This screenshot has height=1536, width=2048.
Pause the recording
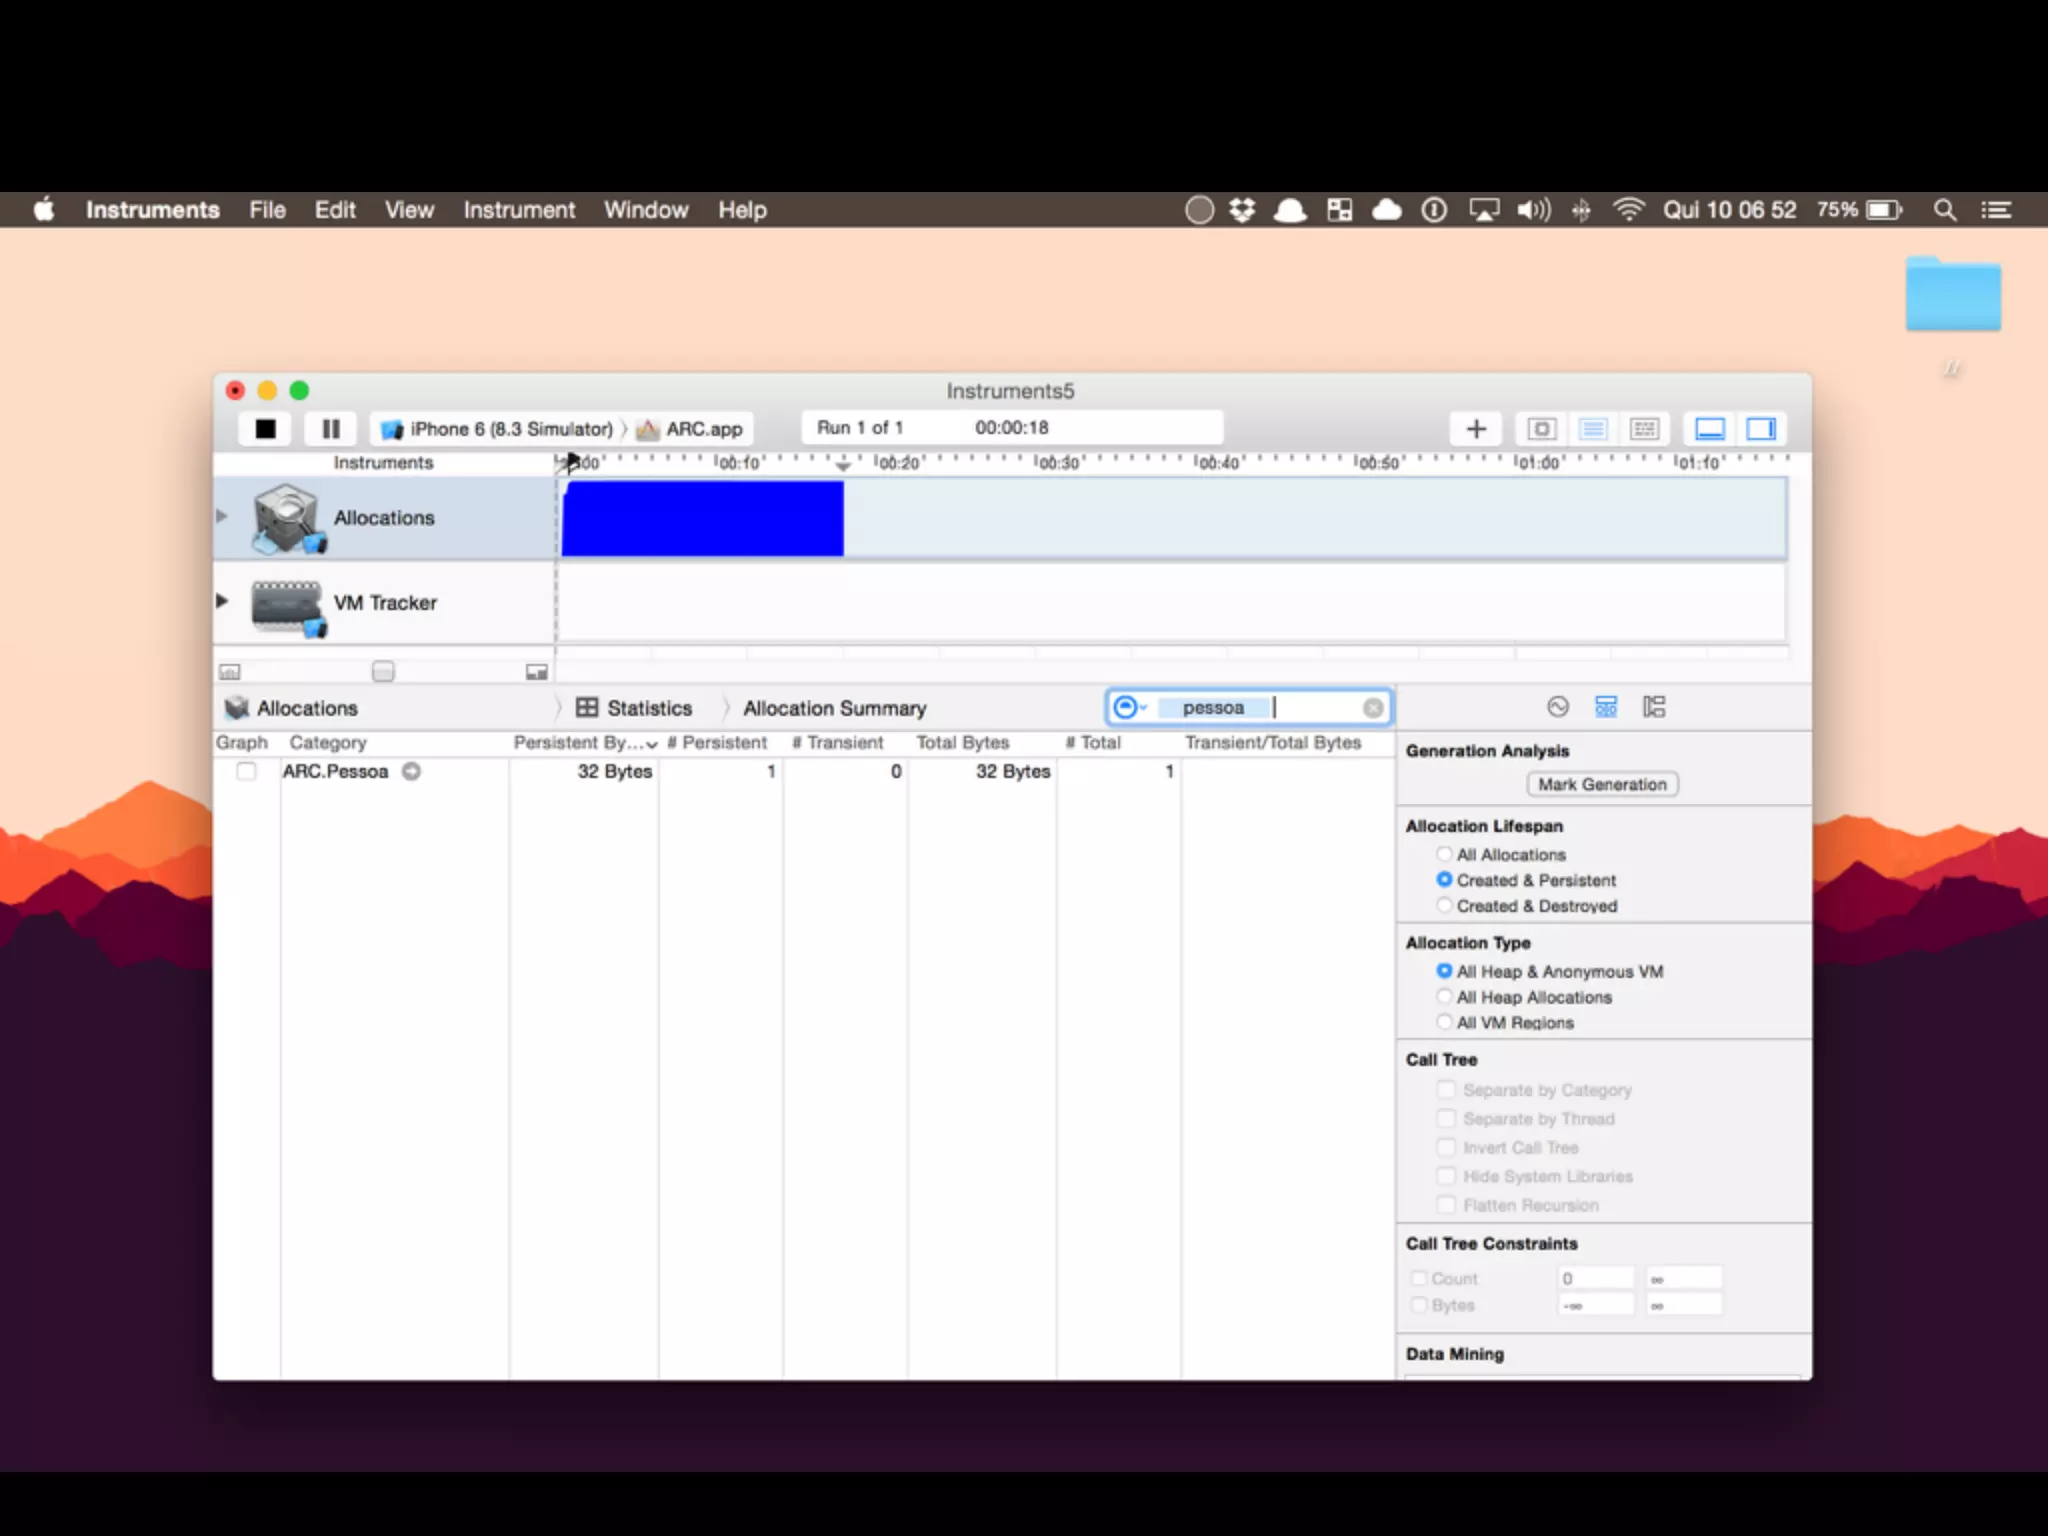click(x=331, y=429)
